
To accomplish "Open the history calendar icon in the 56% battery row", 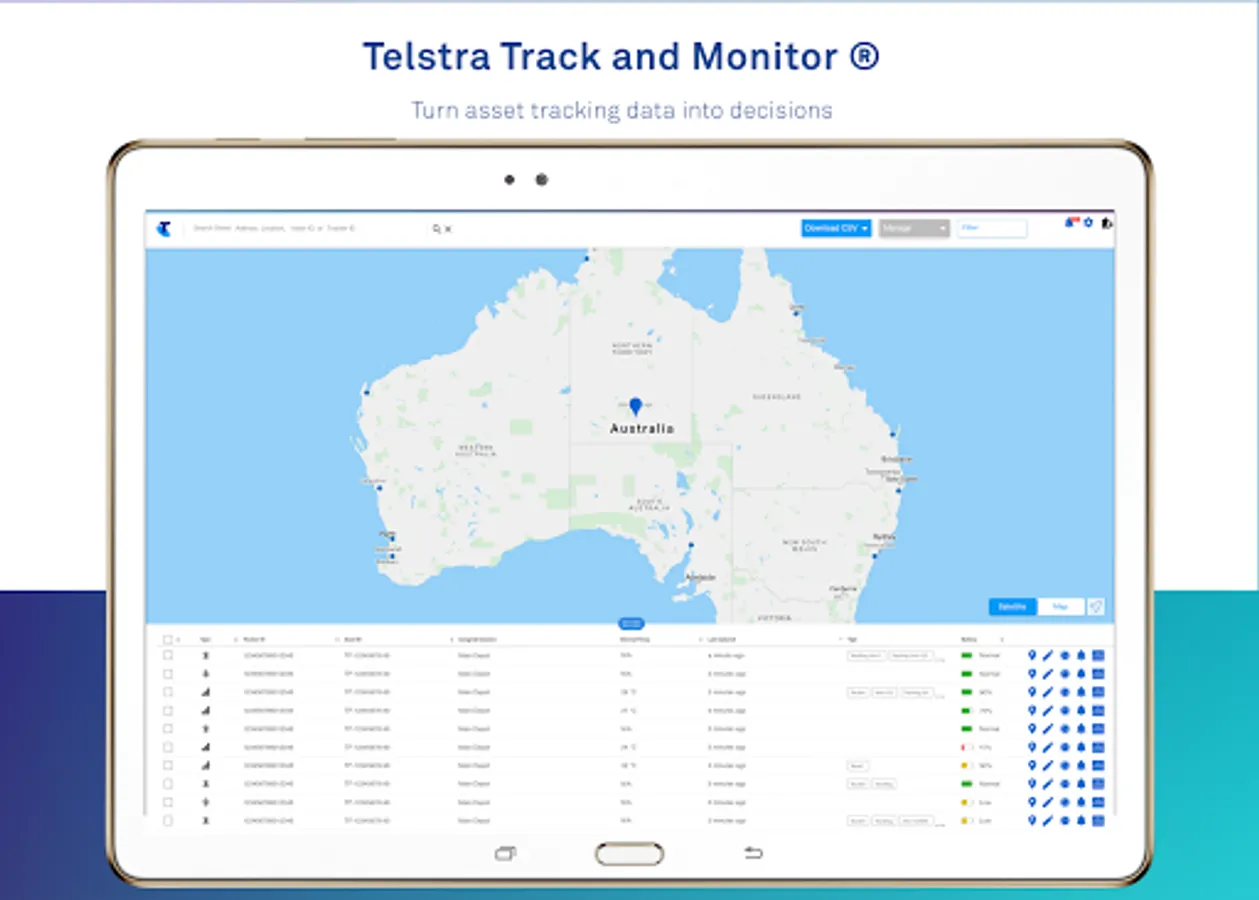I will pos(1098,765).
